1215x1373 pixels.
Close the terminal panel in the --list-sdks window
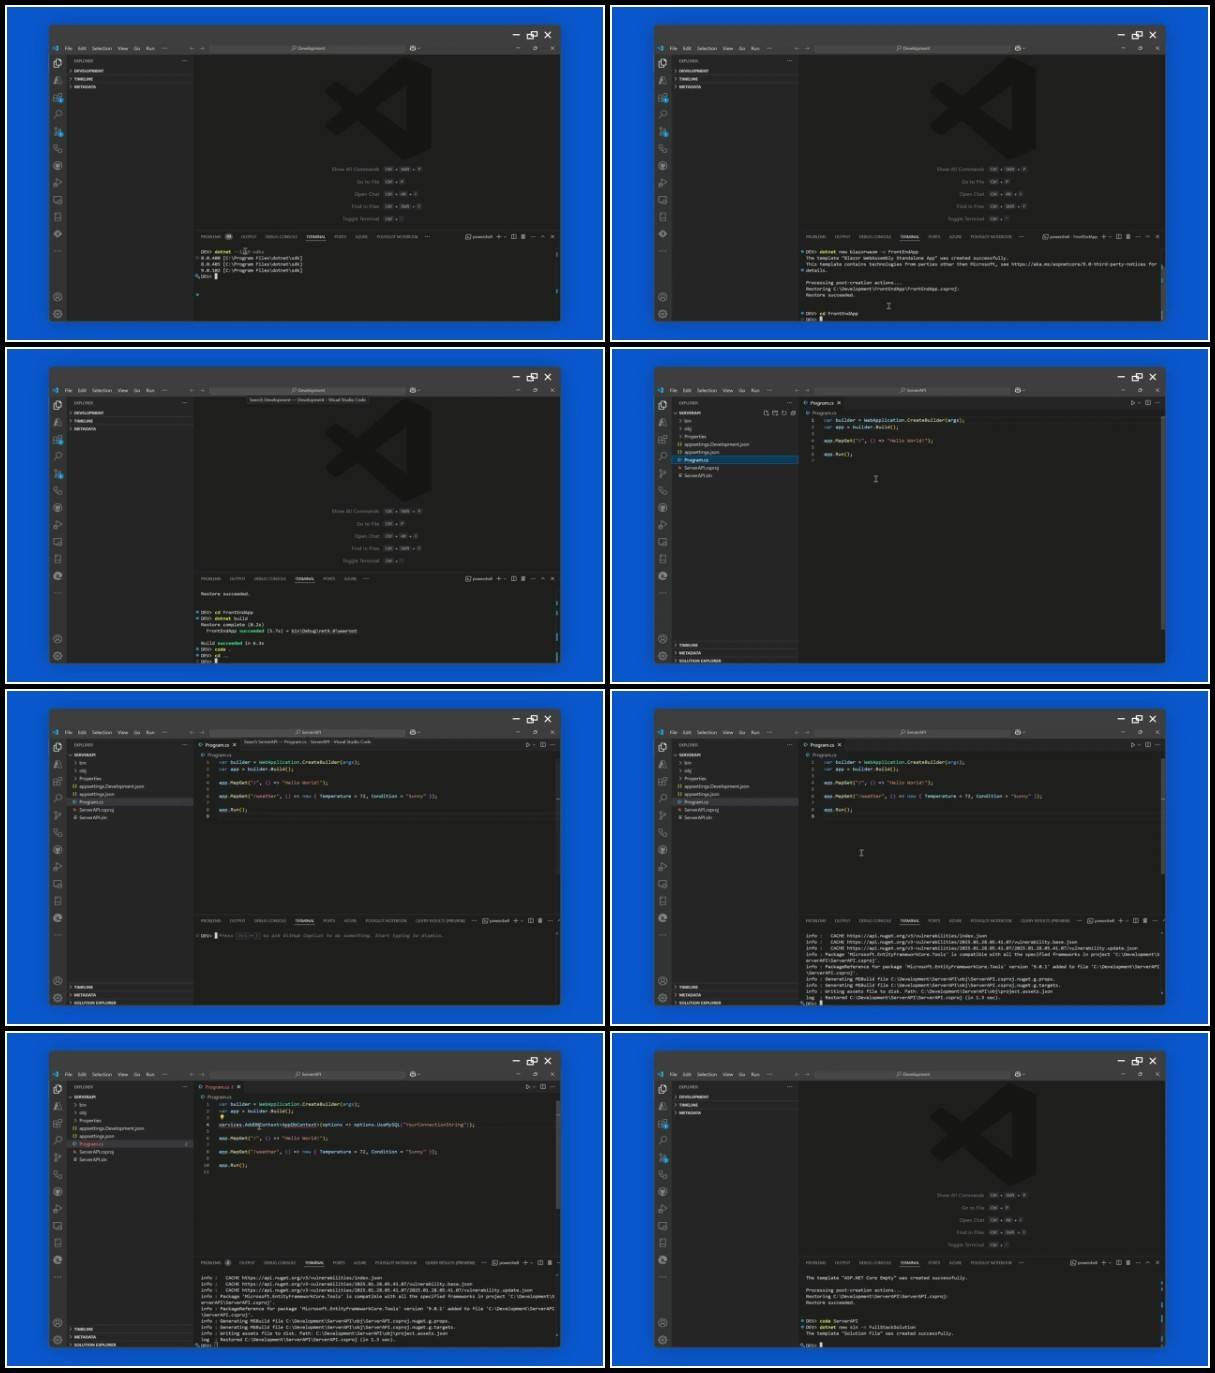coord(553,237)
